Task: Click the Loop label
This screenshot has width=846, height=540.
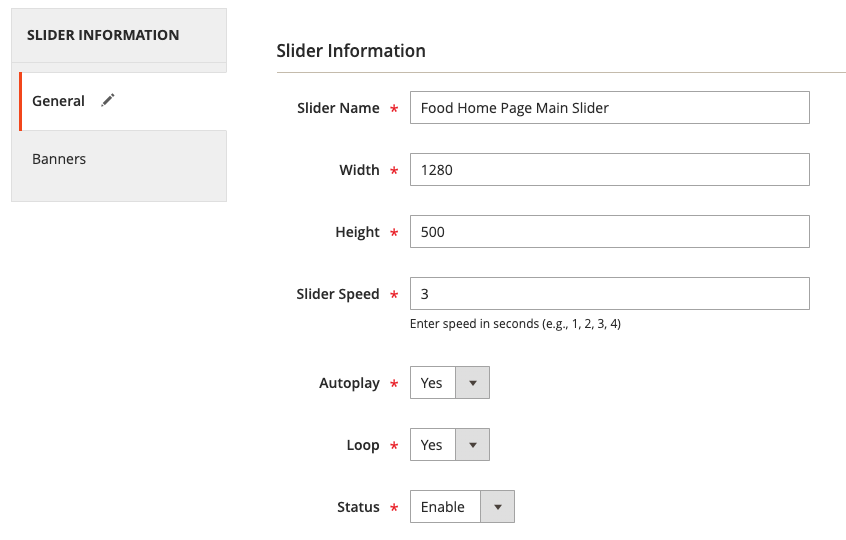Action: (x=363, y=445)
